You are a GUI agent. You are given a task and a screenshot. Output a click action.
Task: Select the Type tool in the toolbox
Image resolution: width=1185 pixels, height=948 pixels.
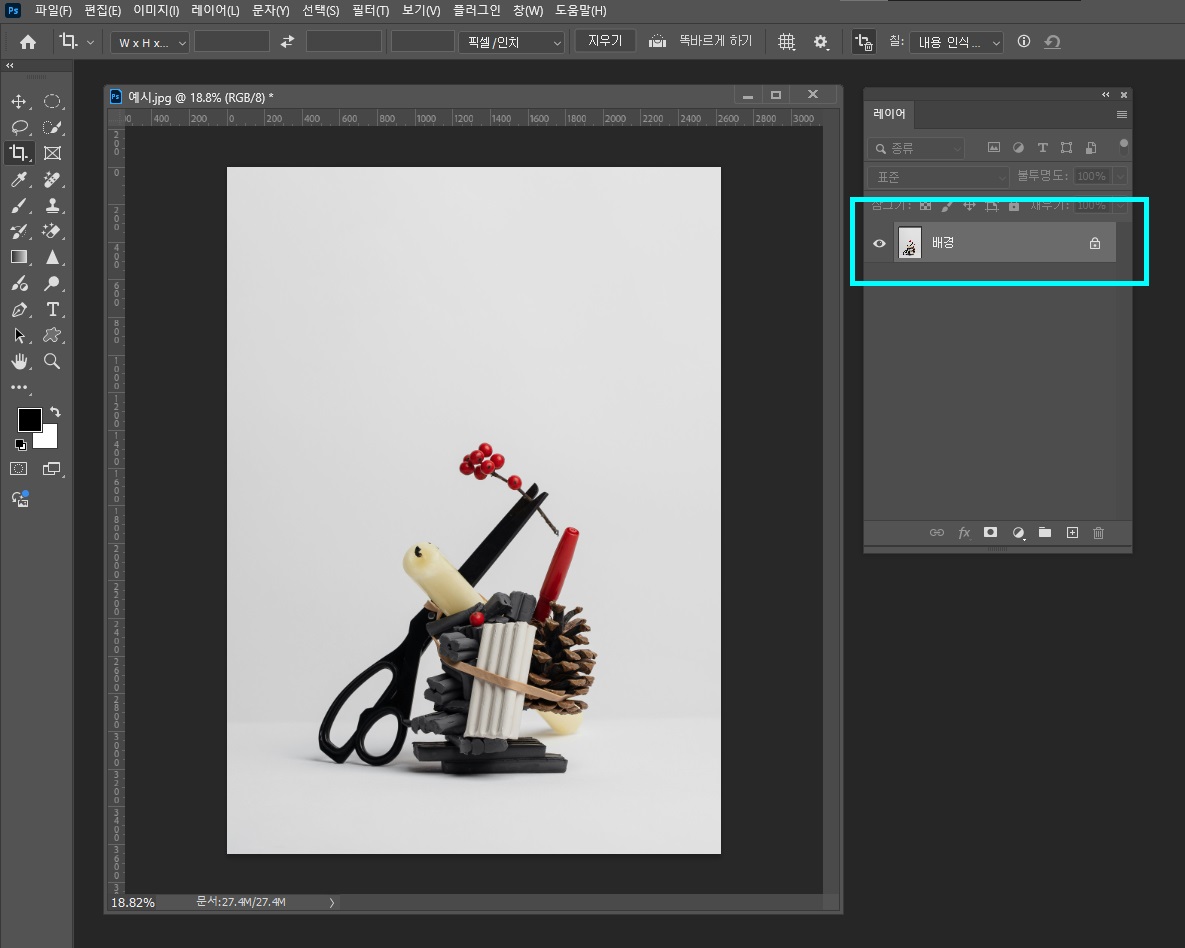tap(52, 309)
